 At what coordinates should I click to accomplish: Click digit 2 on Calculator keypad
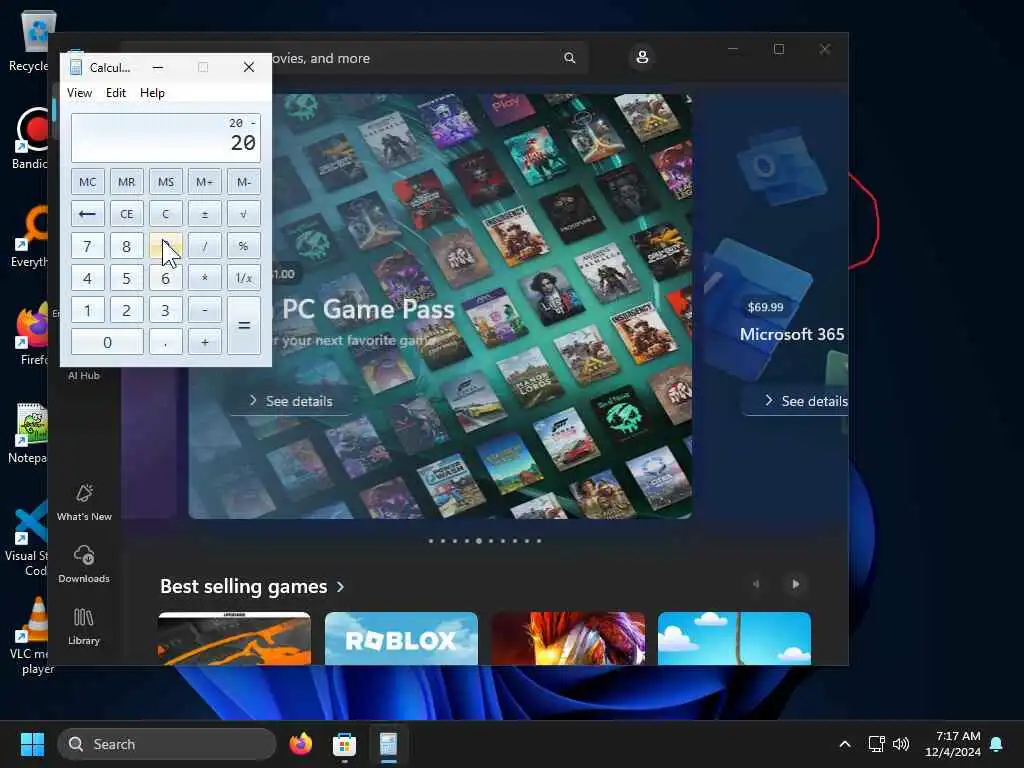pyautogui.click(x=127, y=310)
